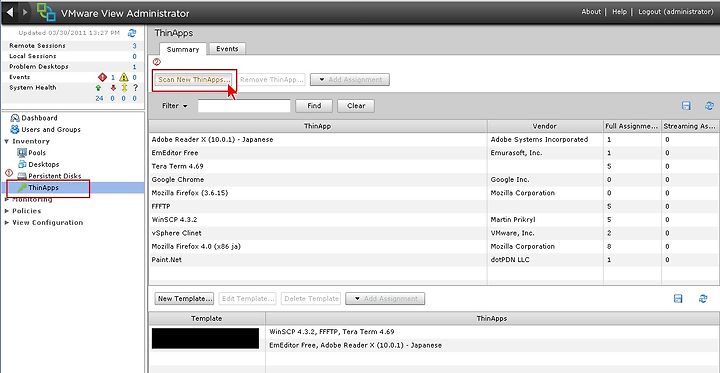Click the filter text input field
This screenshot has height=373, width=720.
pos(244,106)
